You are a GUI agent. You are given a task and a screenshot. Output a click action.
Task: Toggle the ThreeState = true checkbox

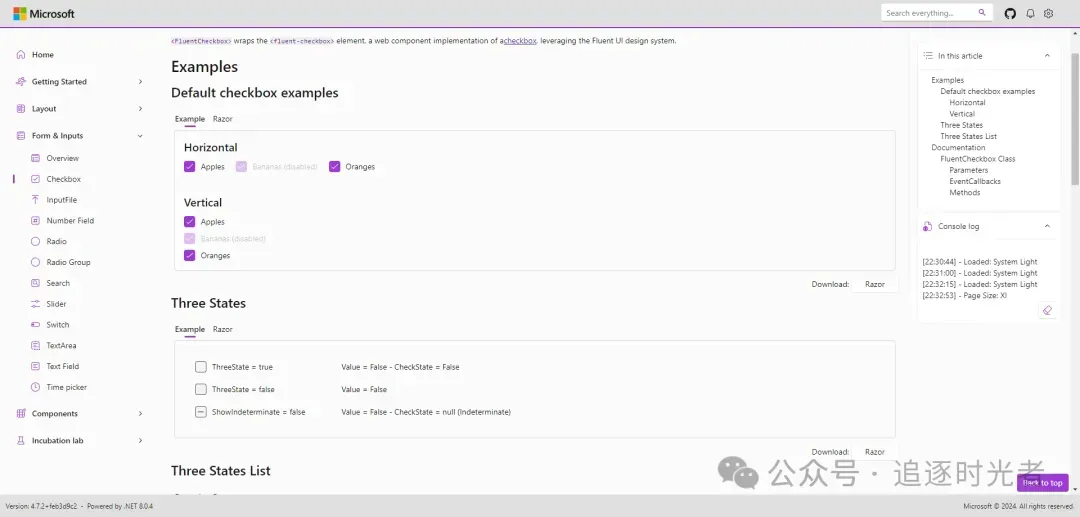[x=200, y=367]
